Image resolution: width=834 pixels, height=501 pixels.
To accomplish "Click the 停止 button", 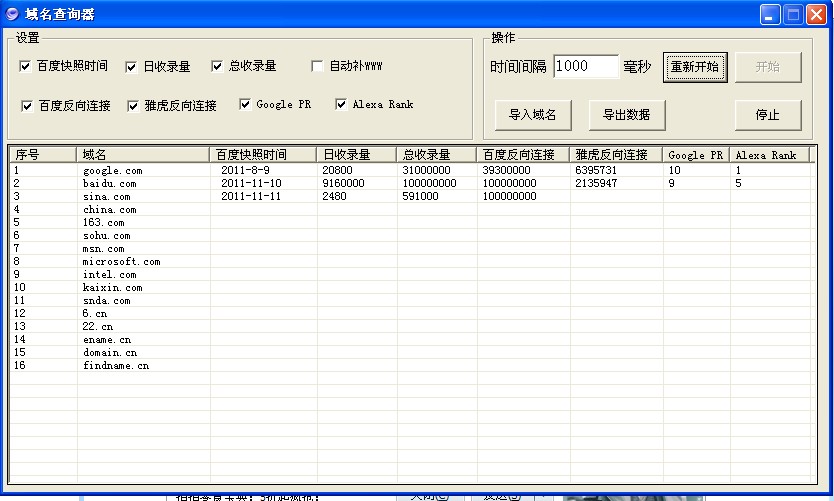I will coord(768,114).
